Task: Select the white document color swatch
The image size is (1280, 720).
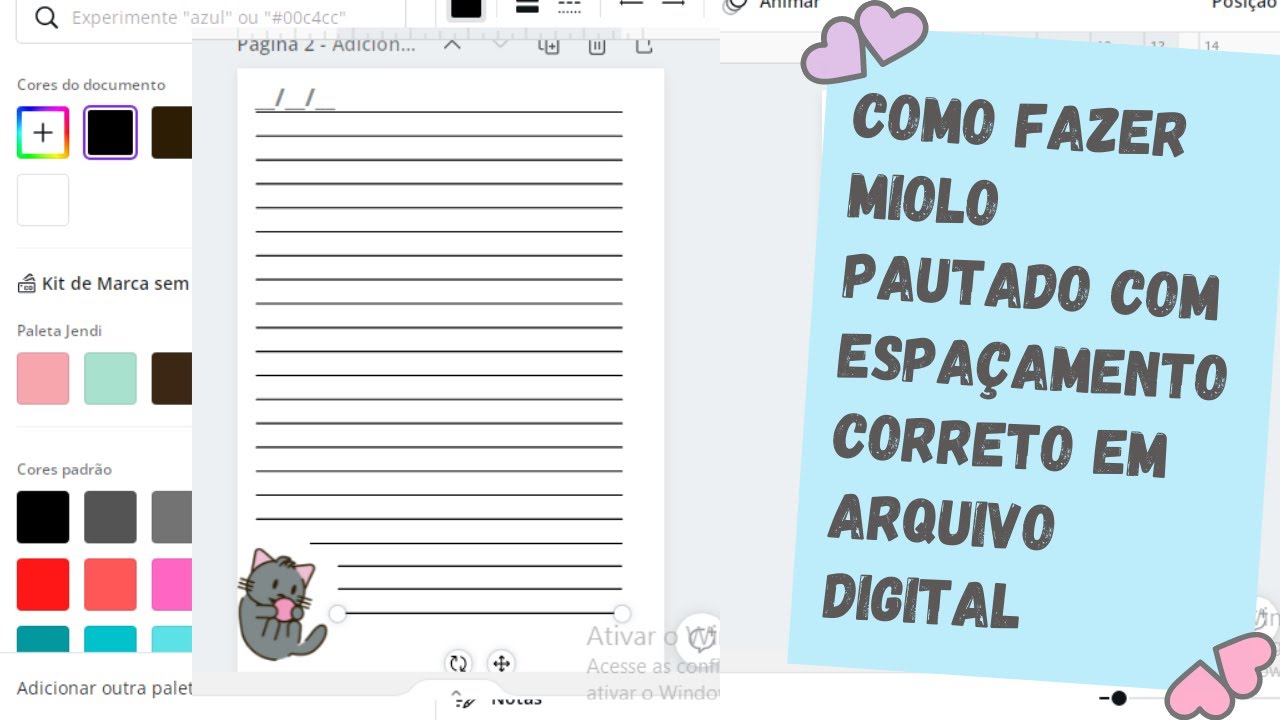Action: pyautogui.click(x=43, y=200)
